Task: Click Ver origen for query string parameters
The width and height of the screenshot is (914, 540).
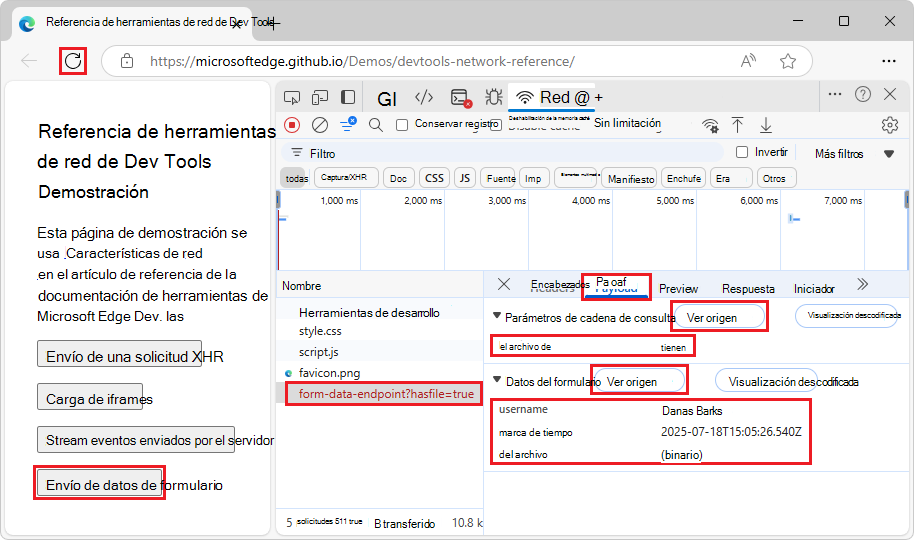Action: pyautogui.click(x=719, y=317)
